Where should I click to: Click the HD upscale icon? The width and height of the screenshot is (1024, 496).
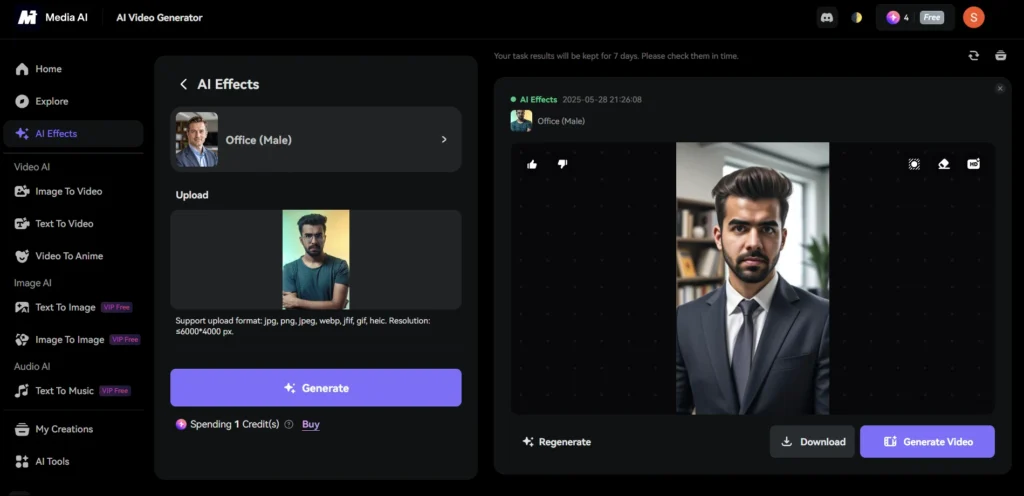pos(973,164)
